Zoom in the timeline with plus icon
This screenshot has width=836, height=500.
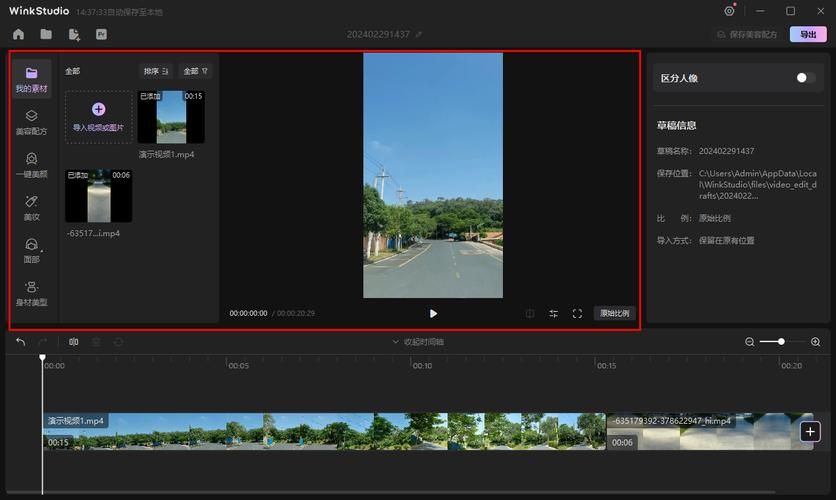point(815,342)
